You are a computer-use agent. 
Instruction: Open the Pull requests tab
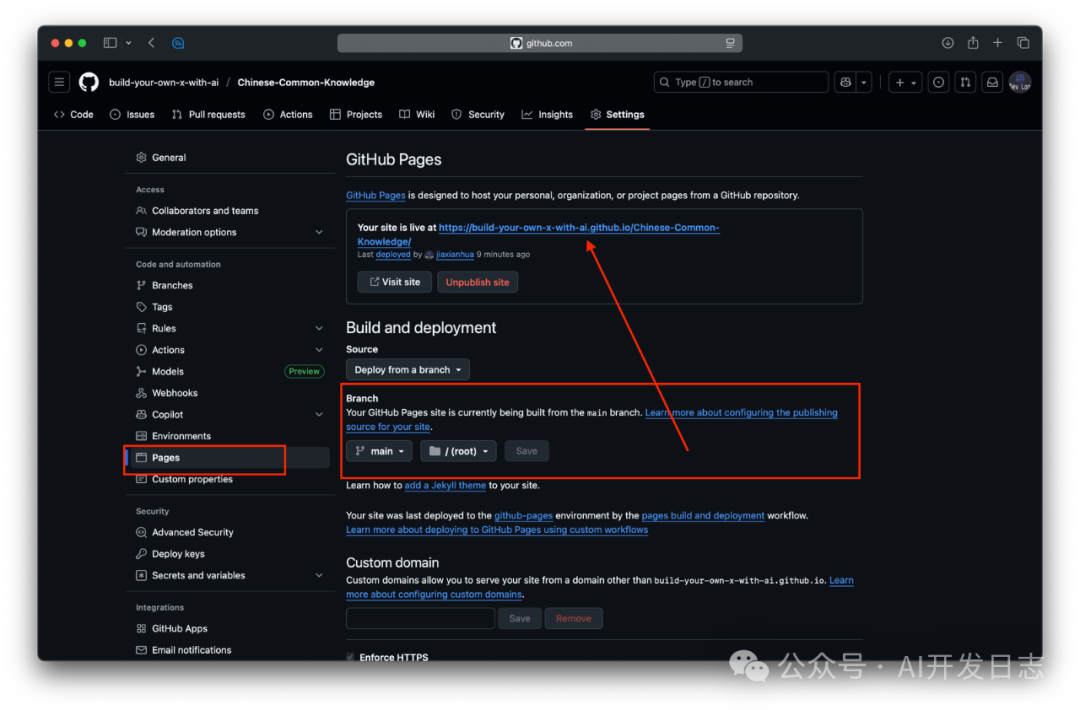tap(209, 115)
